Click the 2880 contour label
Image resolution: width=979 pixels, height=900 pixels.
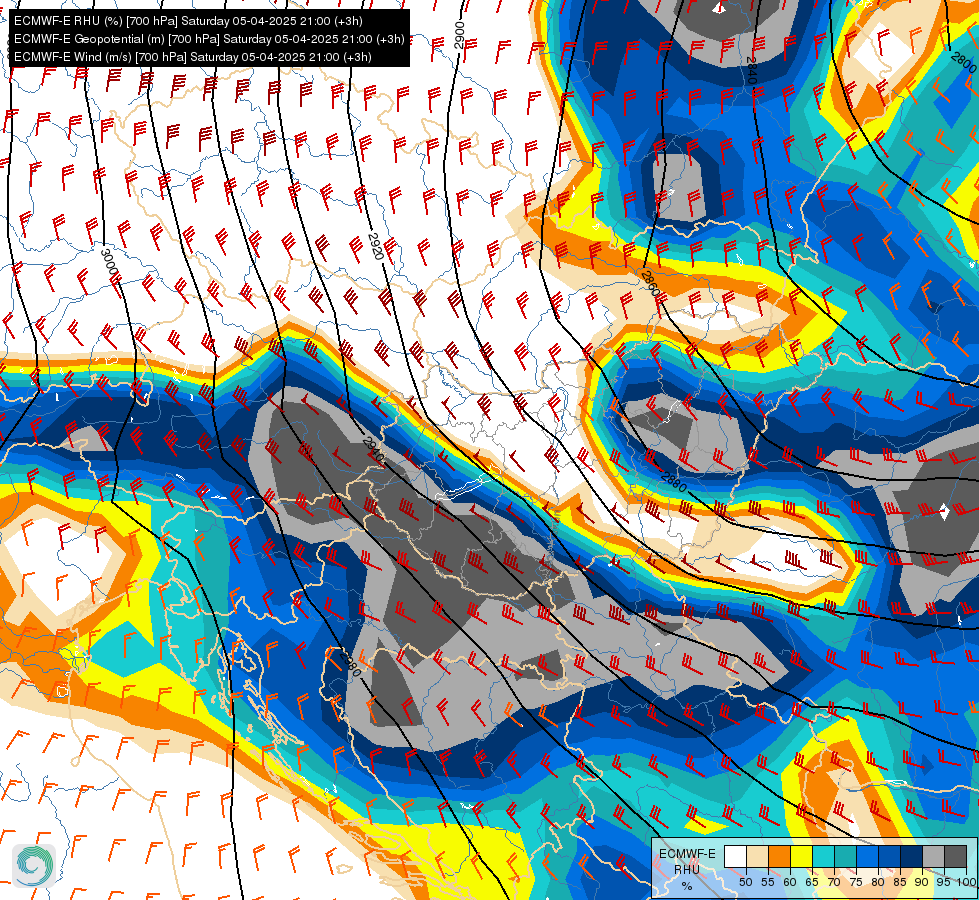coord(674,483)
